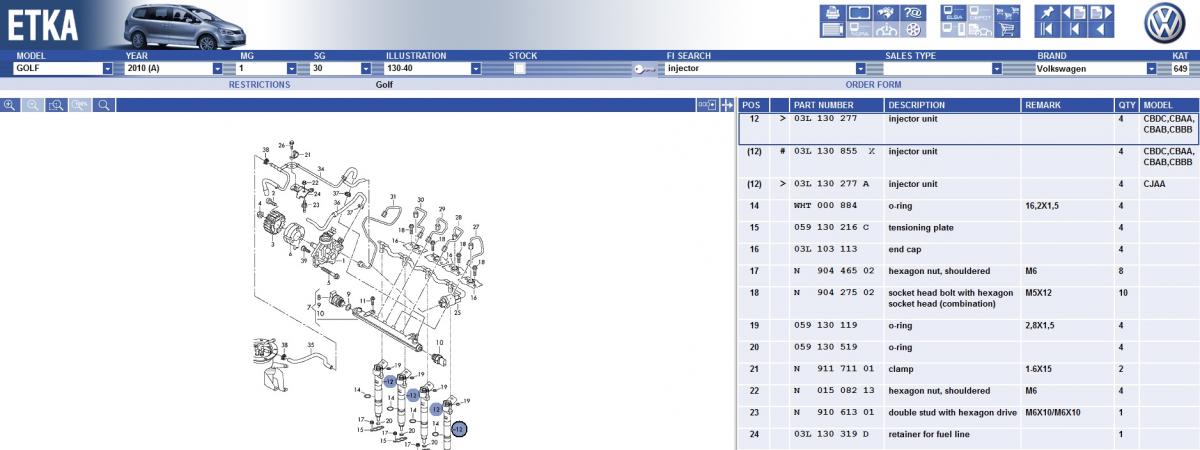
Task: Click the plain back arrow icon
Action: (1101, 29)
